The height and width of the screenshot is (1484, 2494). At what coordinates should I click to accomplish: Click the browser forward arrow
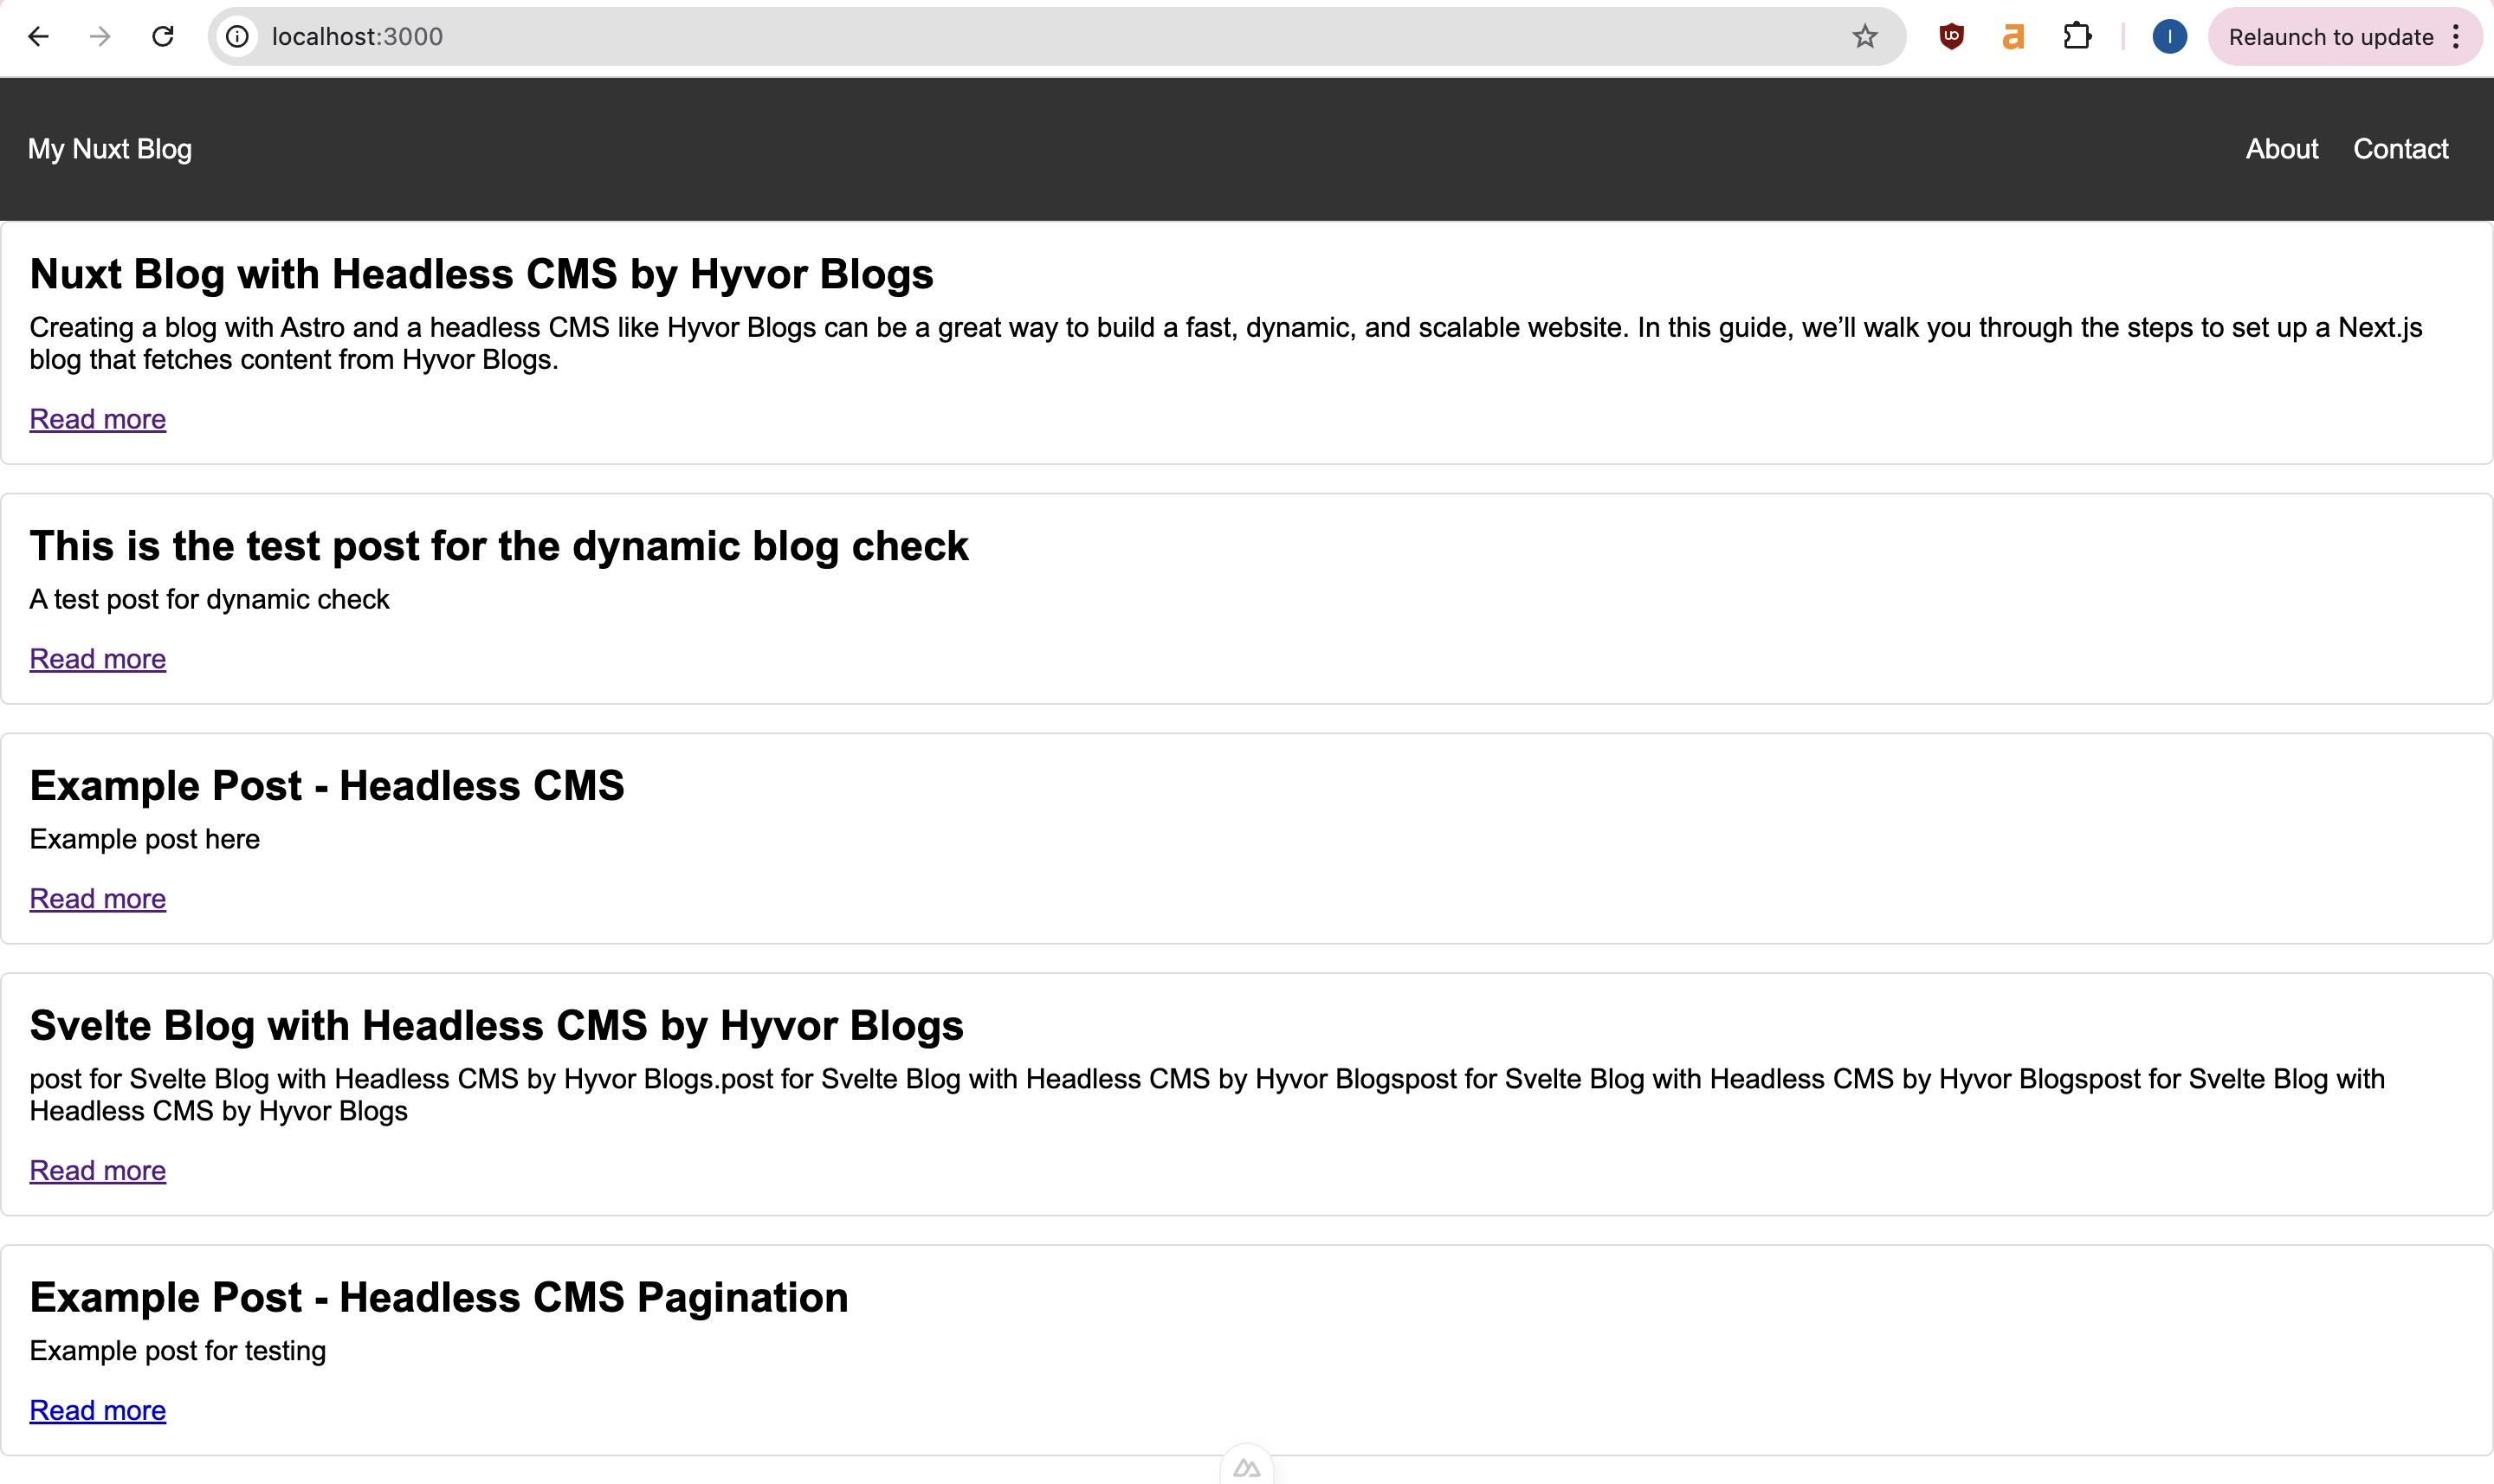tap(100, 37)
